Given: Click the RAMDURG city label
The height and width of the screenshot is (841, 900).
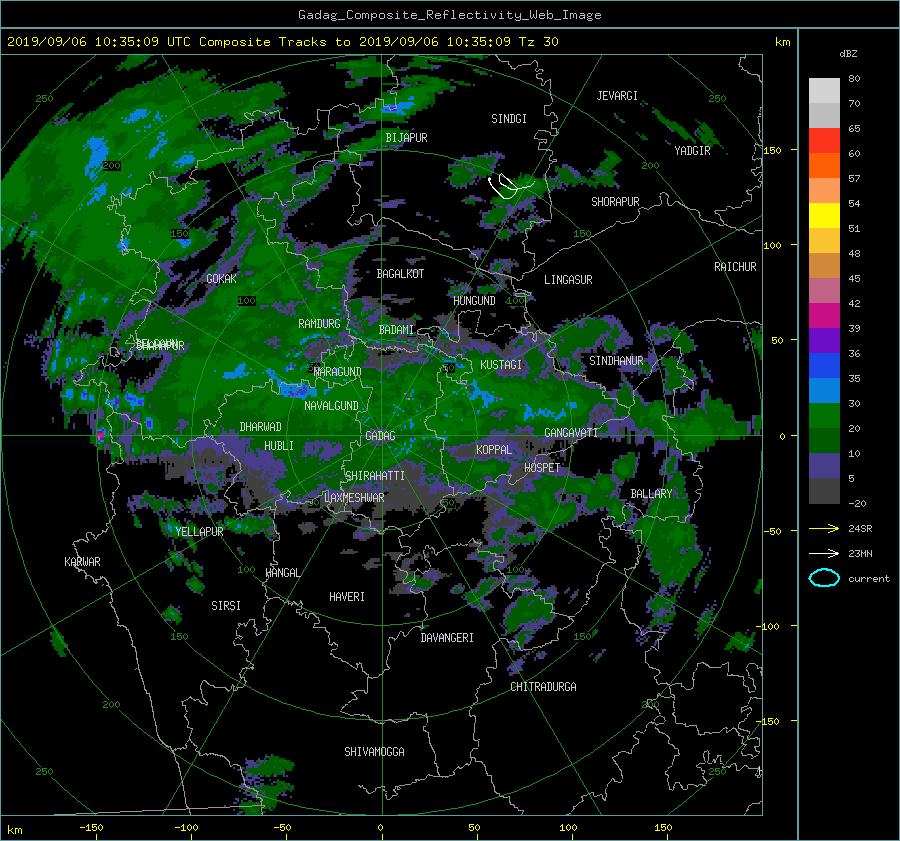Looking at the screenshot, I should pyautogui.click(x=319, y=324).
